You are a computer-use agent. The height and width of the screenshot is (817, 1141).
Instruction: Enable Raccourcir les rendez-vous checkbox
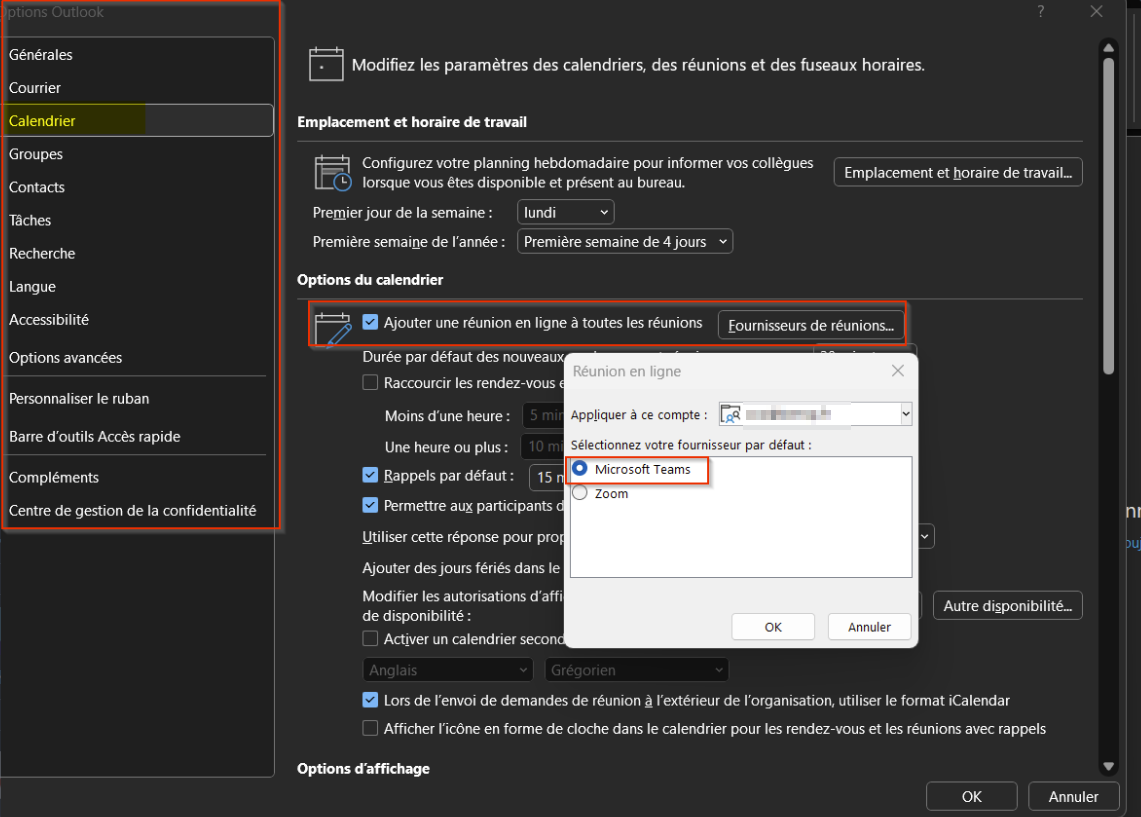[x=370, y=383]
